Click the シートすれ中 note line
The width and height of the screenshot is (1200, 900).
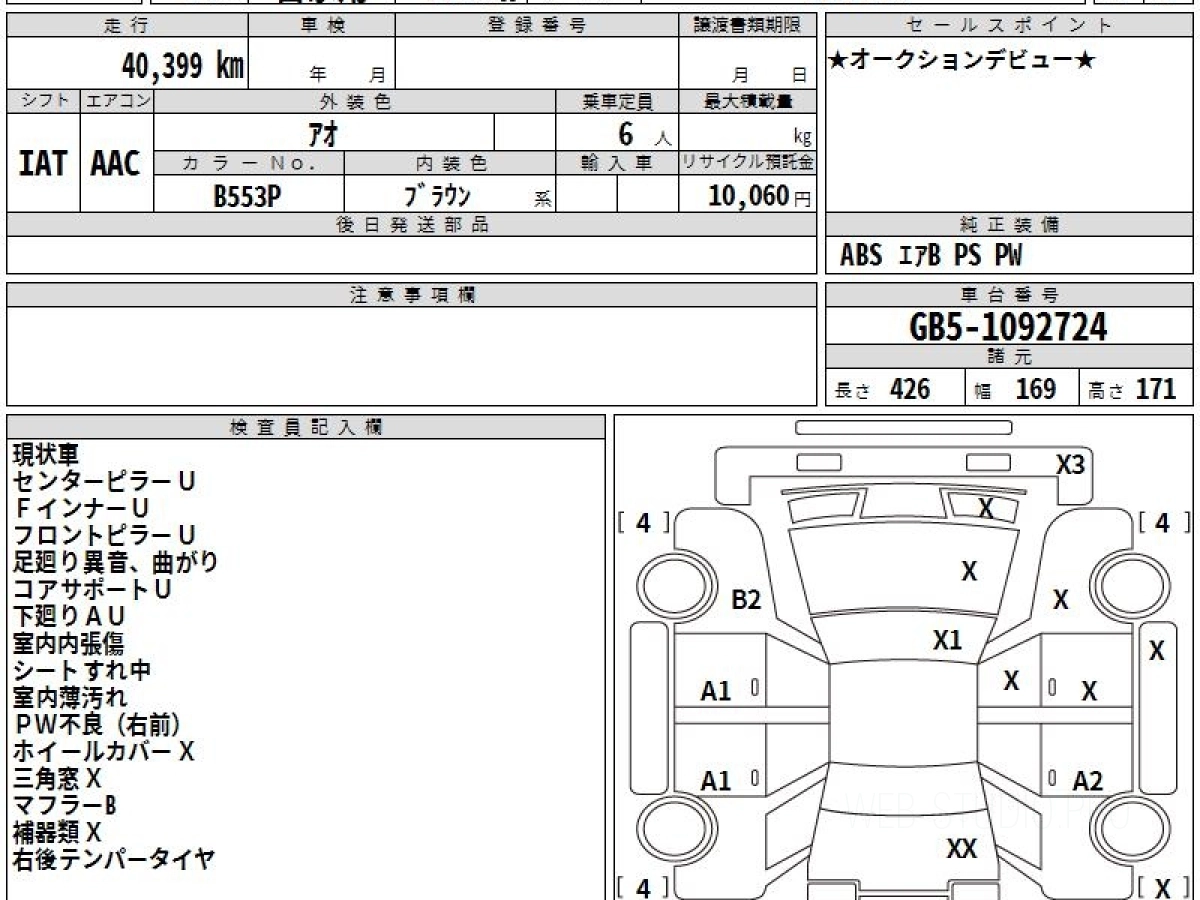coord(82,671)
